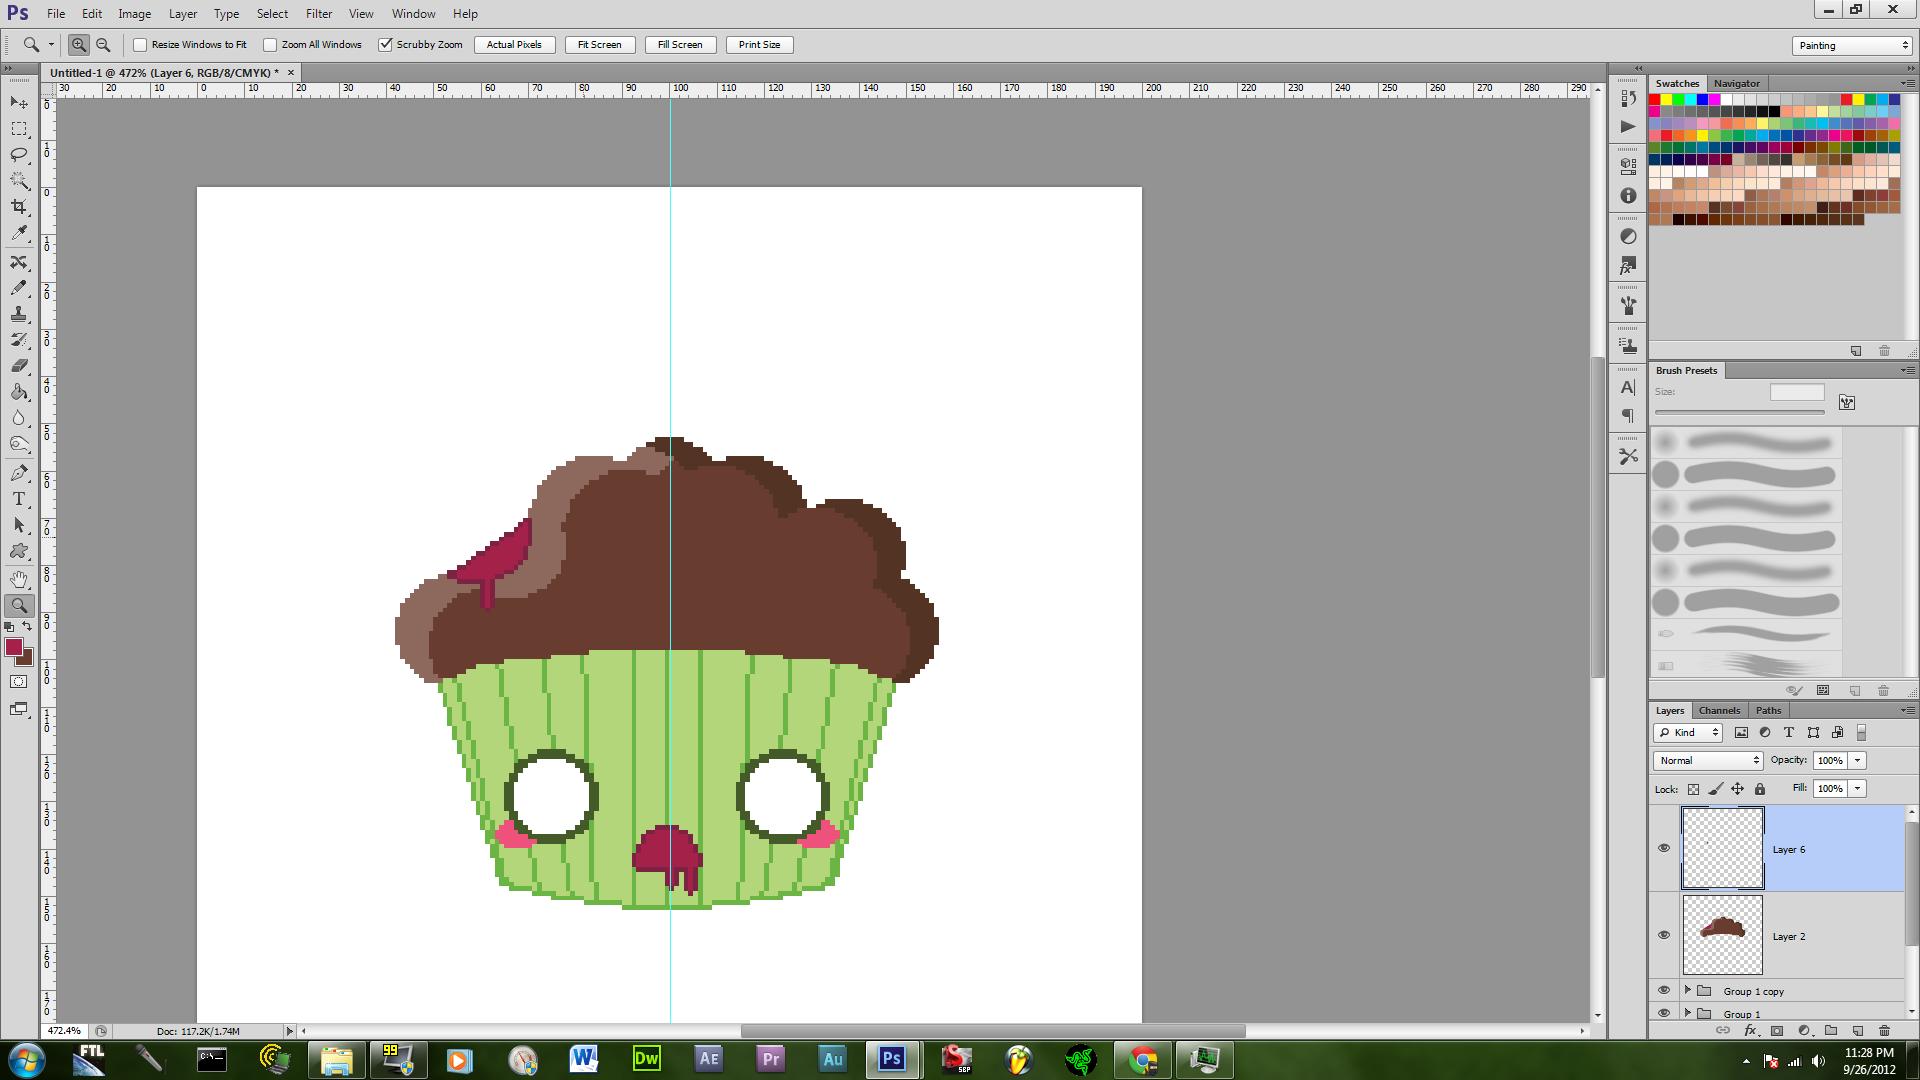This screenshot has width=1920, height=1080.
Task: Expand the Group 1 folder
Action: 1688,1013
